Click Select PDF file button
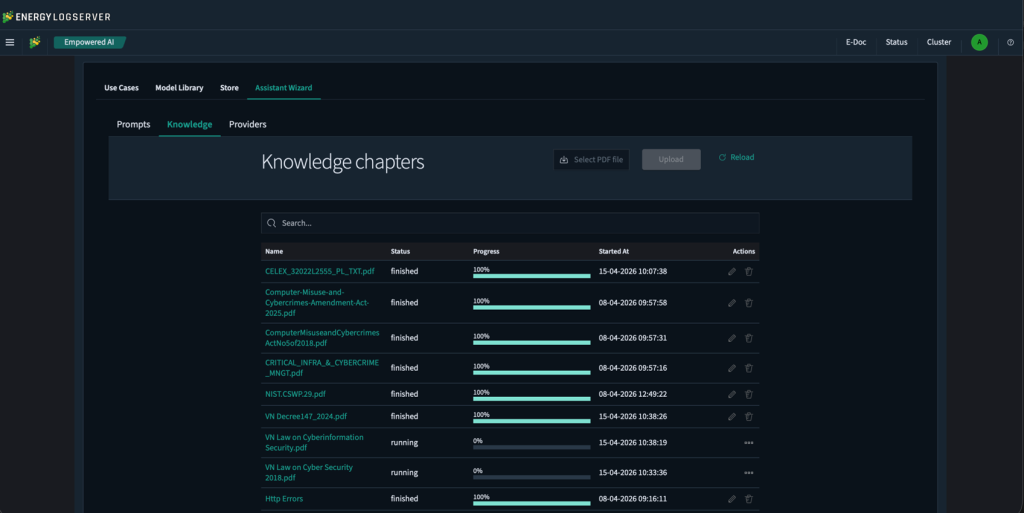The height and width of the screenshot is (513, 1024). (591, 160)
